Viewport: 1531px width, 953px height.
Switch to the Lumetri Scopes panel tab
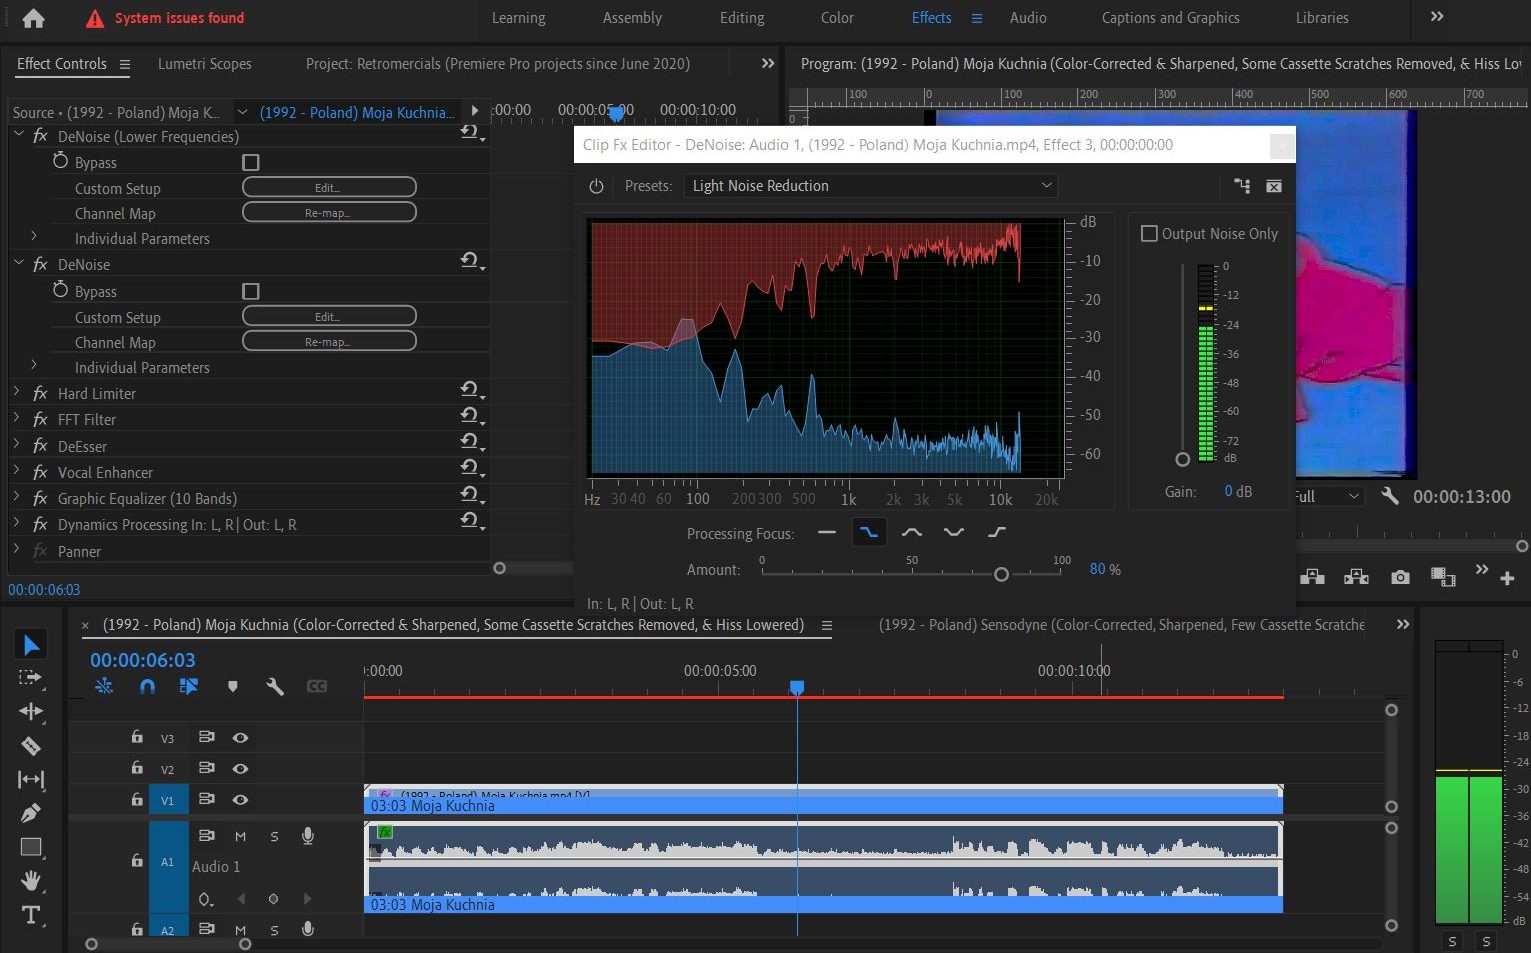205,64
